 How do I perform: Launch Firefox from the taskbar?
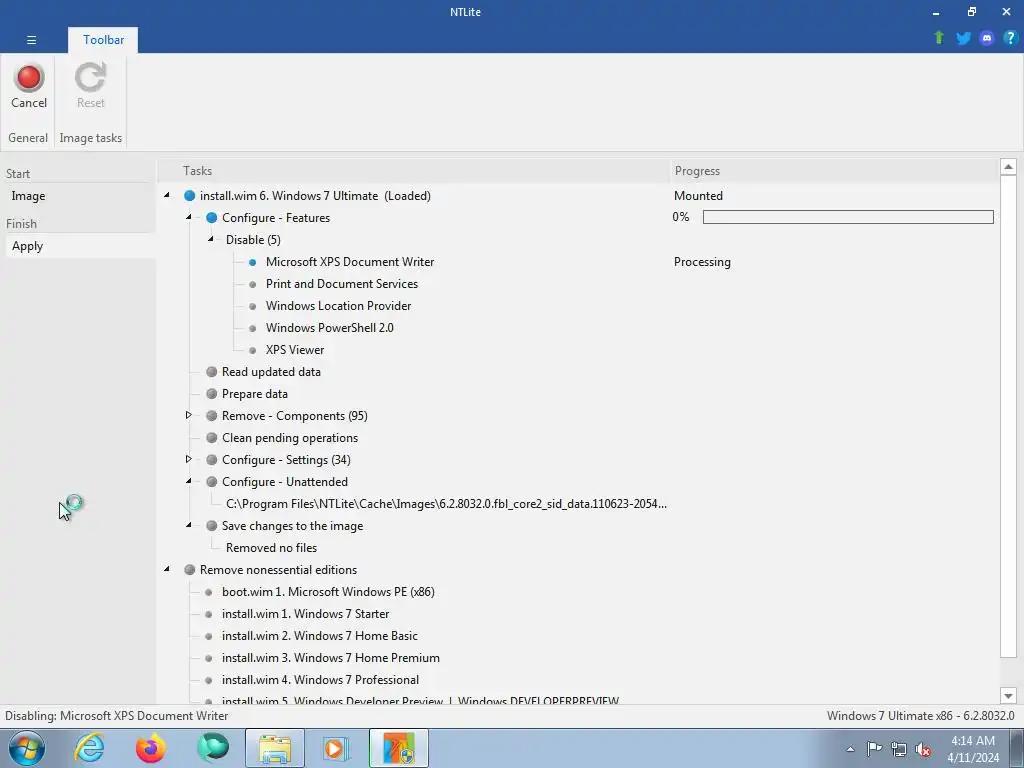pyautogui.click(x=151, y=748)
